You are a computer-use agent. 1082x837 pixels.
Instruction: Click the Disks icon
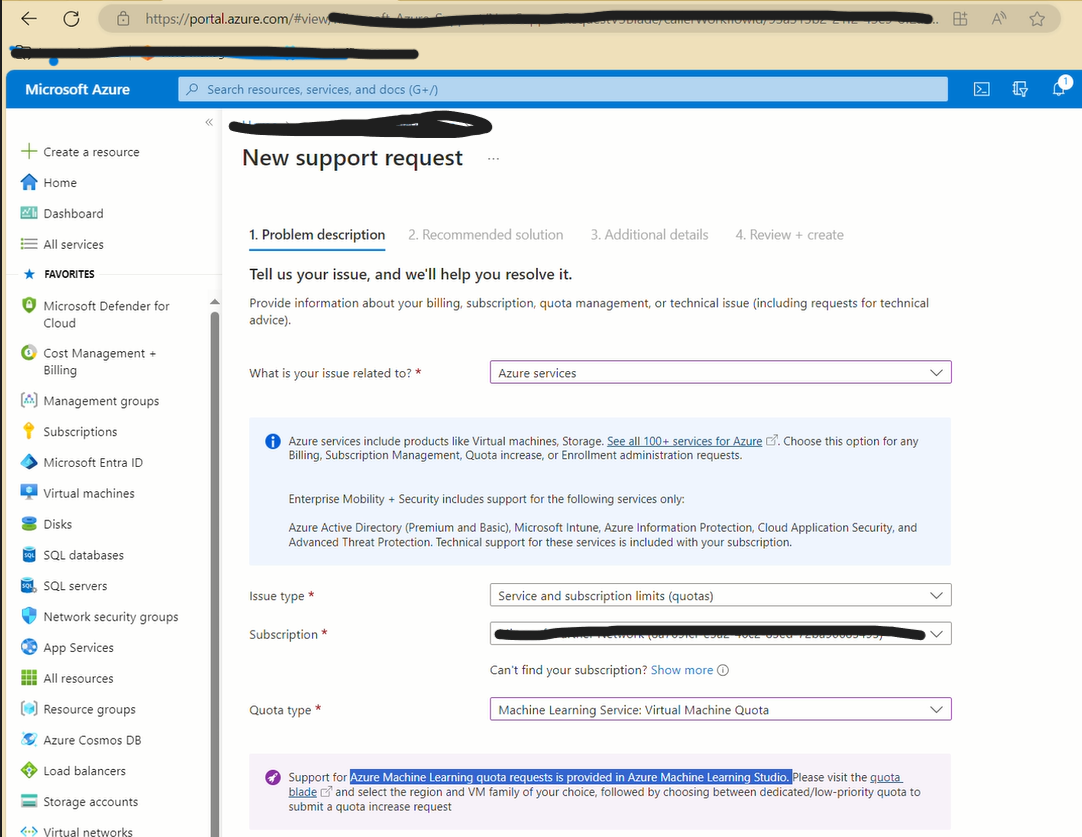tap(29, 524)
